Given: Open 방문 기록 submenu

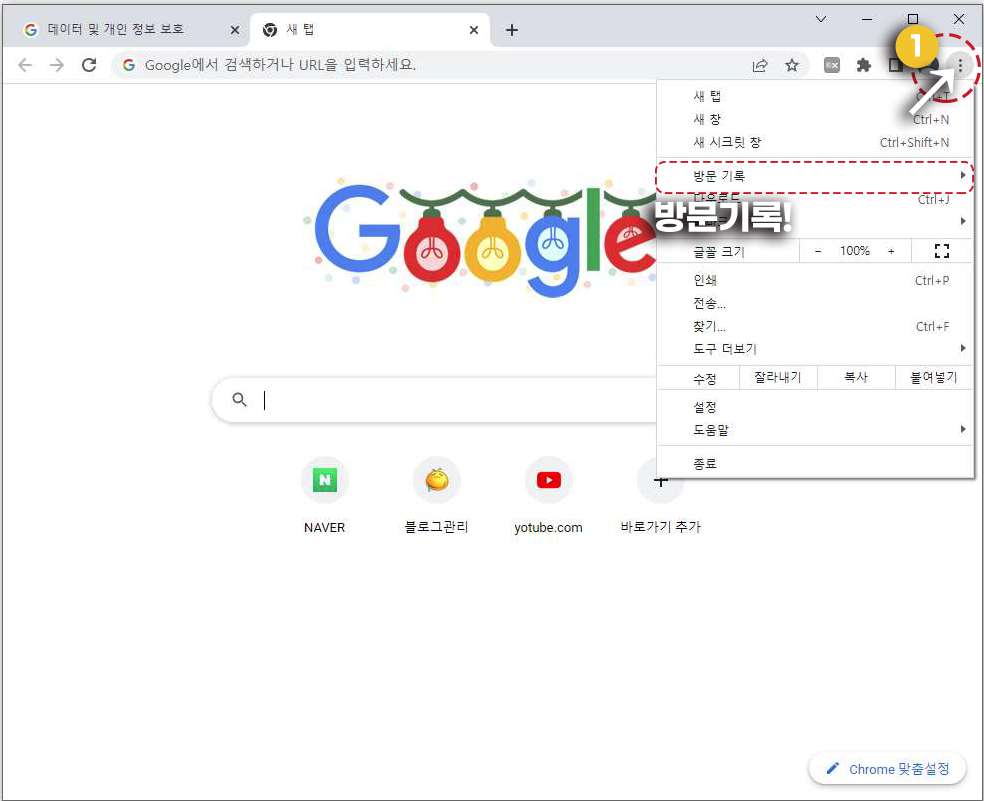Looking at the screenshot, I should tap(815, 176).
